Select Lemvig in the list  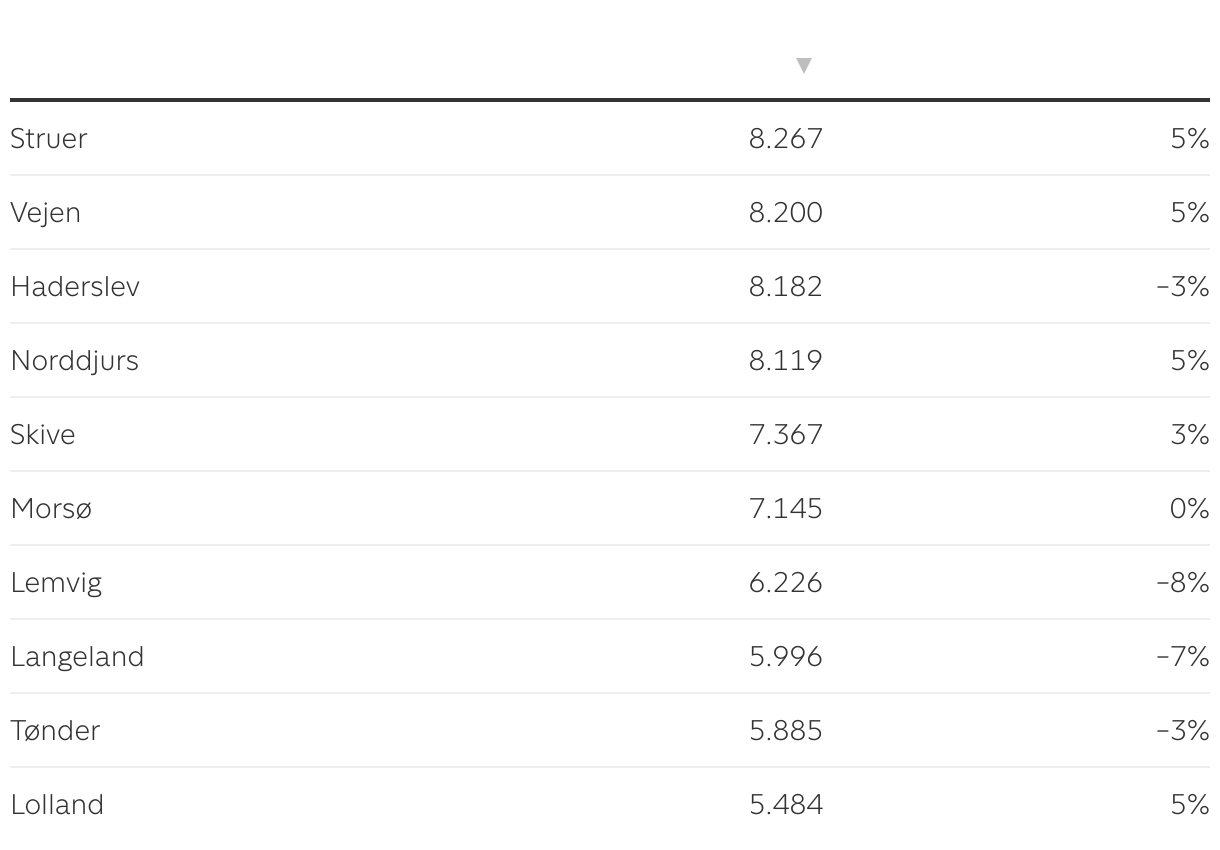point(56,583)
